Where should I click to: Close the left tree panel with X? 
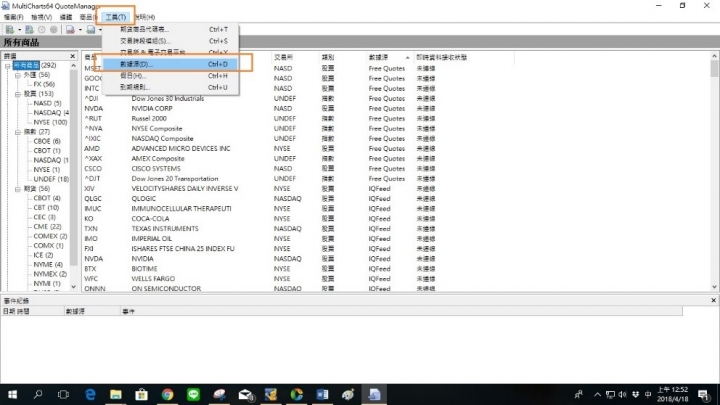[x=73, y=56]
